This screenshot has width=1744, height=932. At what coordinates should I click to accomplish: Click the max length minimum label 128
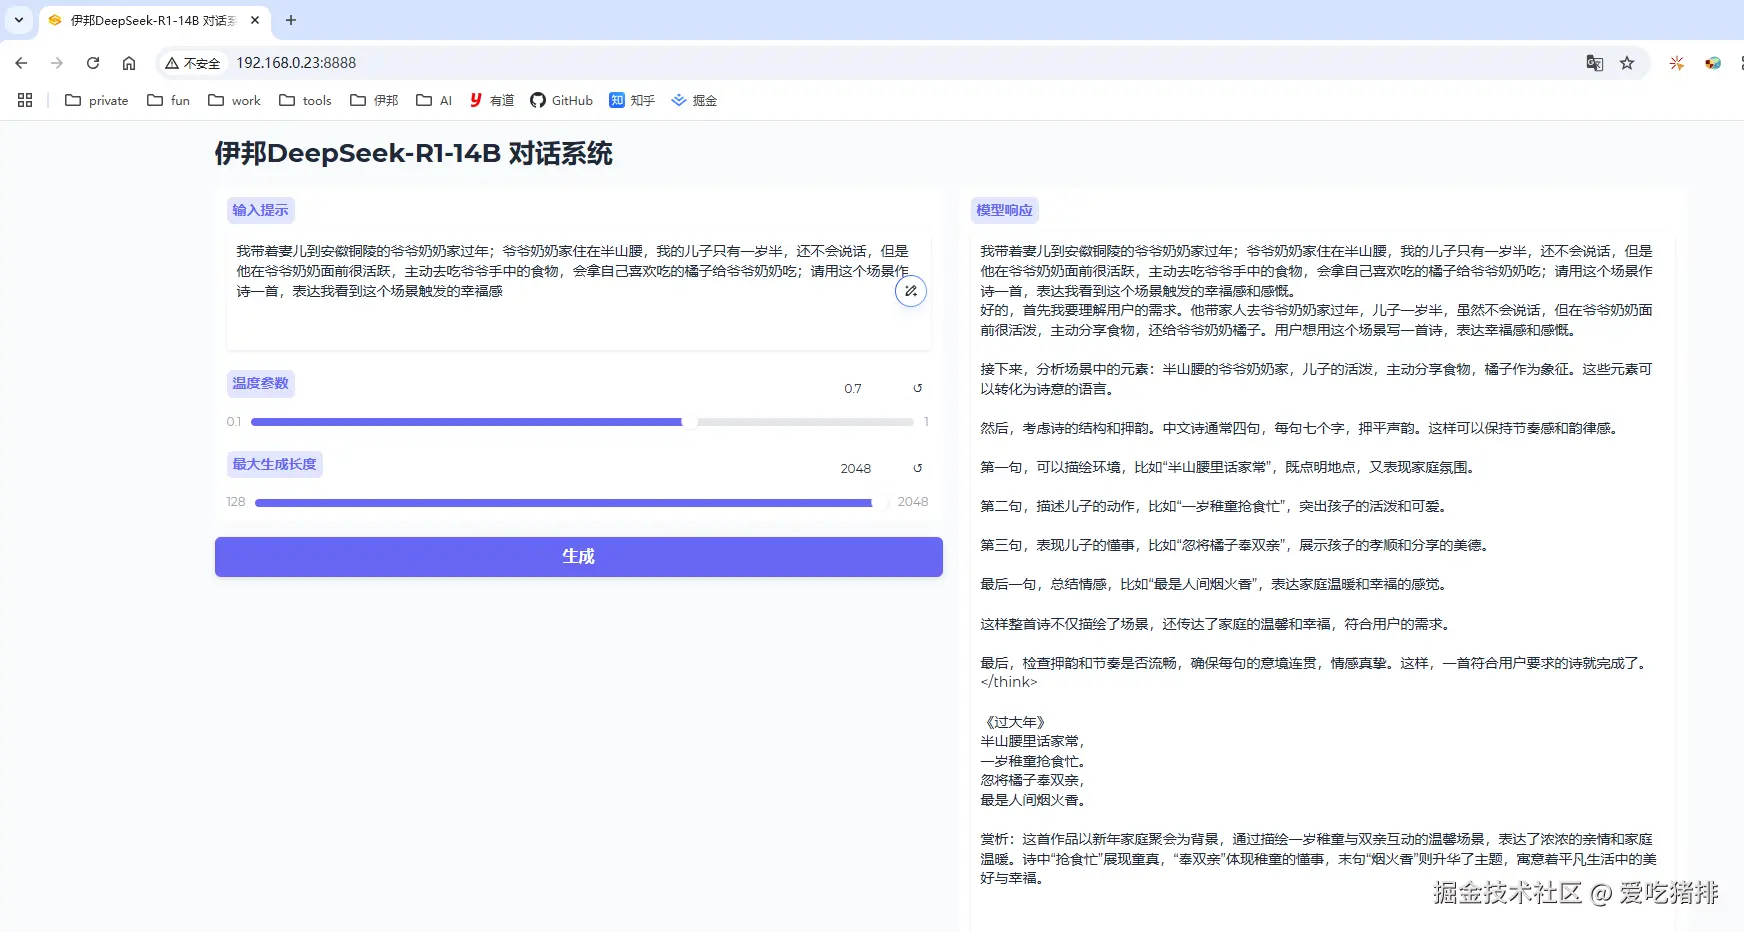point(236,502)
